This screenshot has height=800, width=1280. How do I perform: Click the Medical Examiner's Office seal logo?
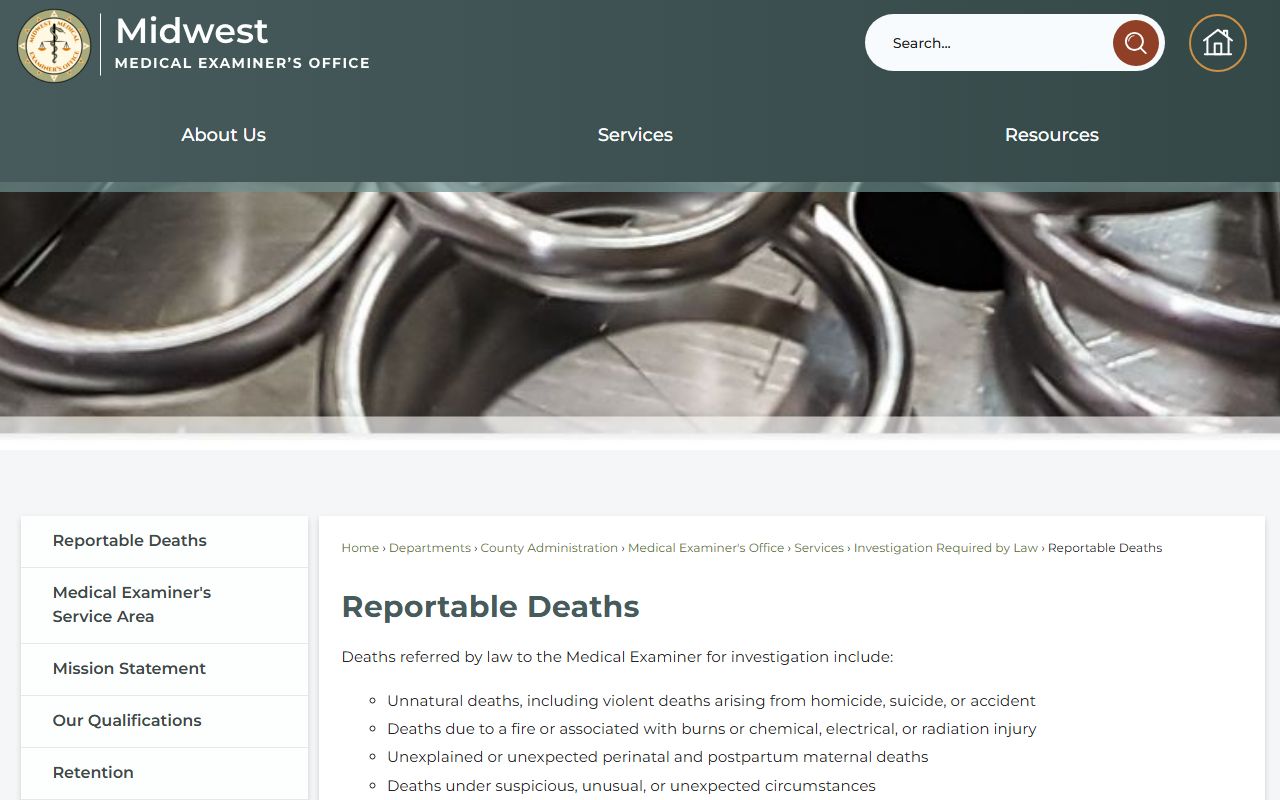pyautogui.click(x=54, y=46)
